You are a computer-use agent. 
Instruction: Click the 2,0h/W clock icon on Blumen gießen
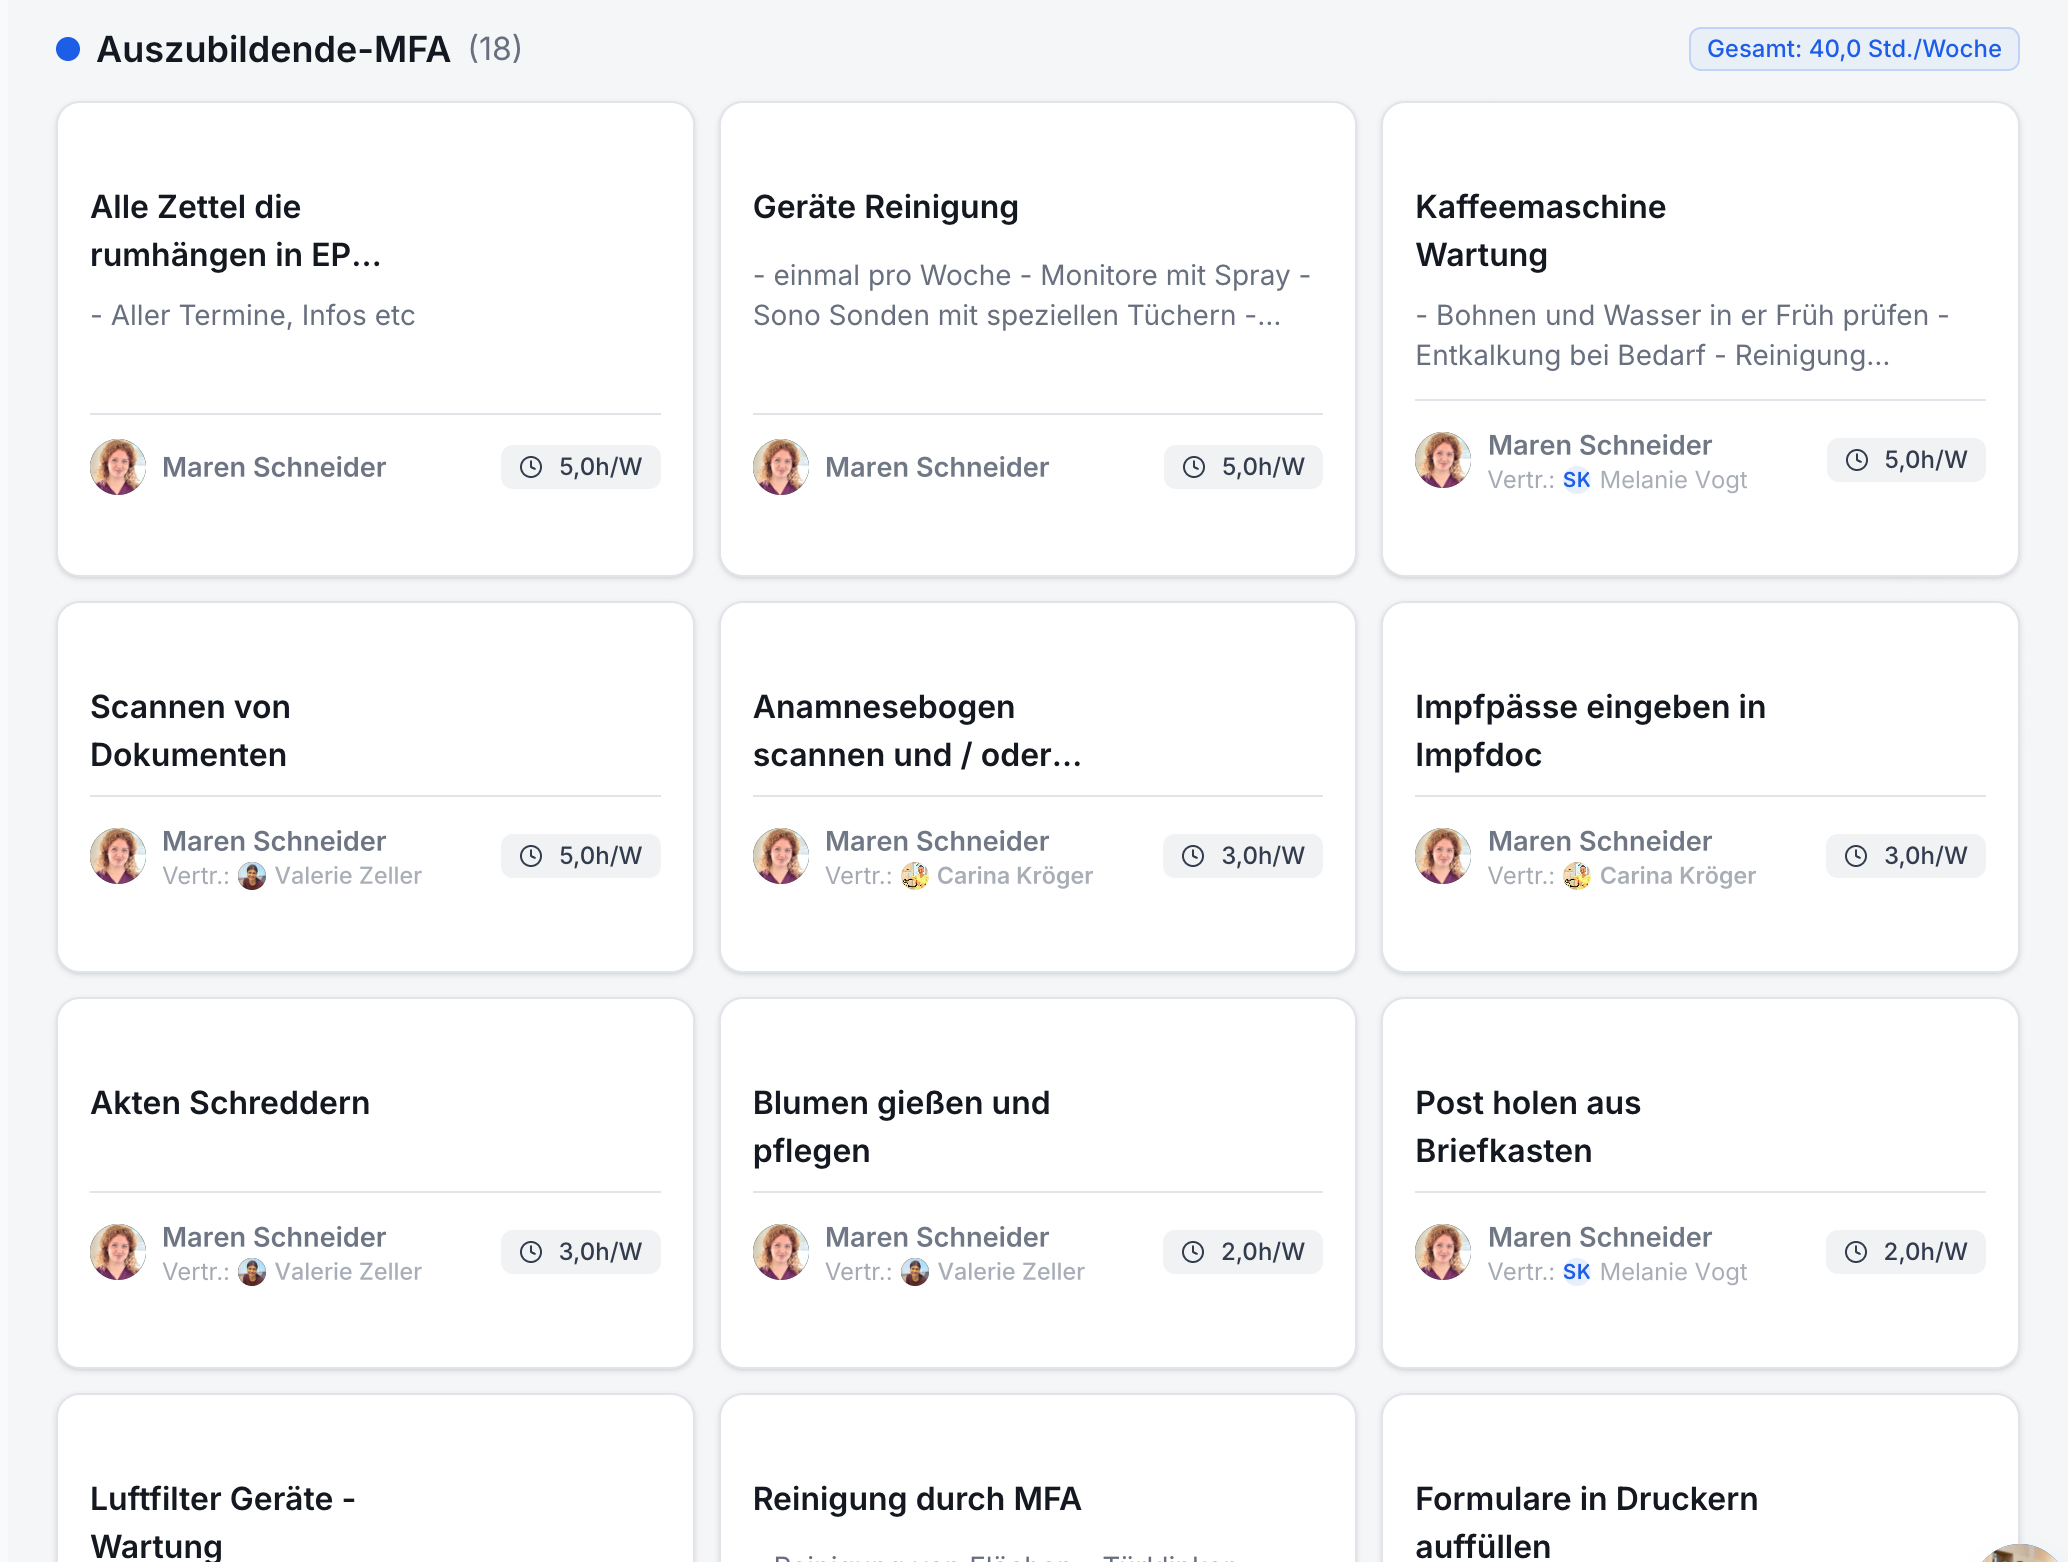(1193, 1252)
